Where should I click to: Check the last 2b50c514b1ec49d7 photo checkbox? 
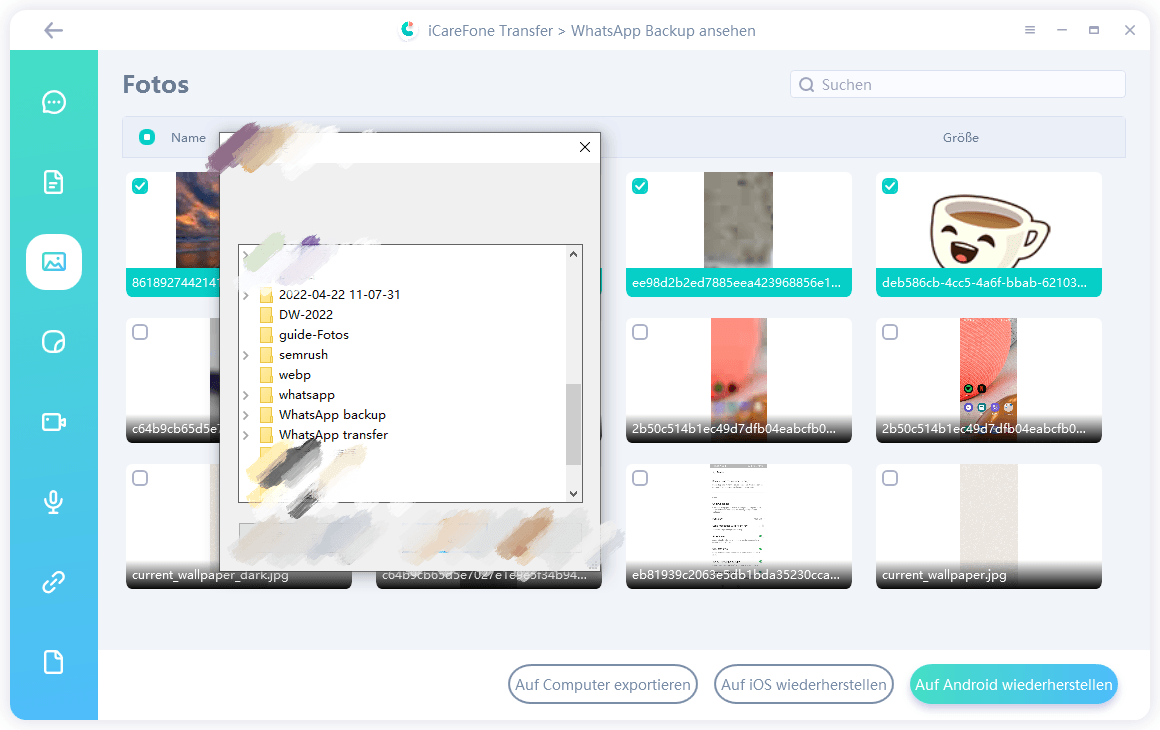890,332
